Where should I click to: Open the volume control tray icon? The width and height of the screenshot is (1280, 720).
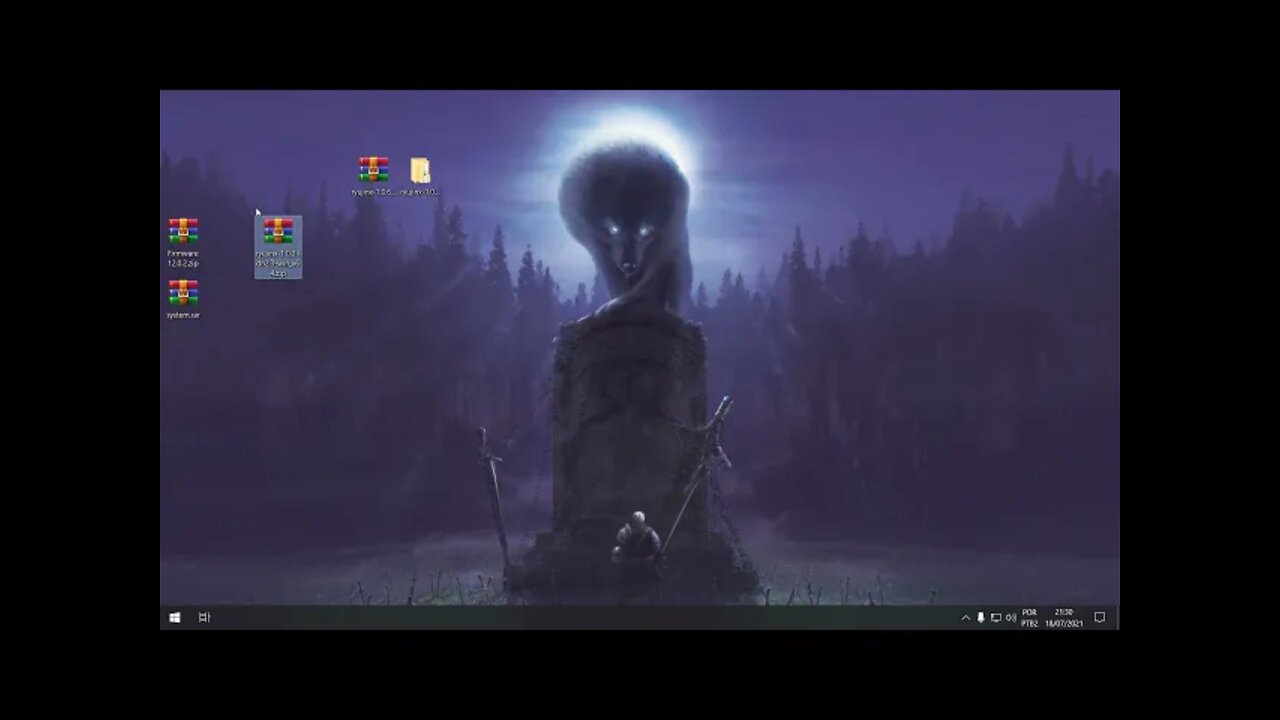coord(1010,618)
